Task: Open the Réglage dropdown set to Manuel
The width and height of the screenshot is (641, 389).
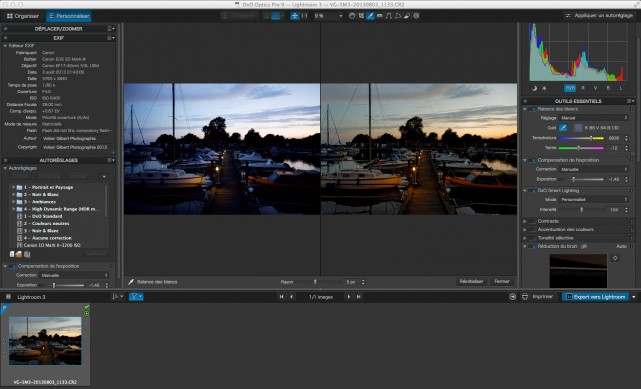Action: [594, 118]
